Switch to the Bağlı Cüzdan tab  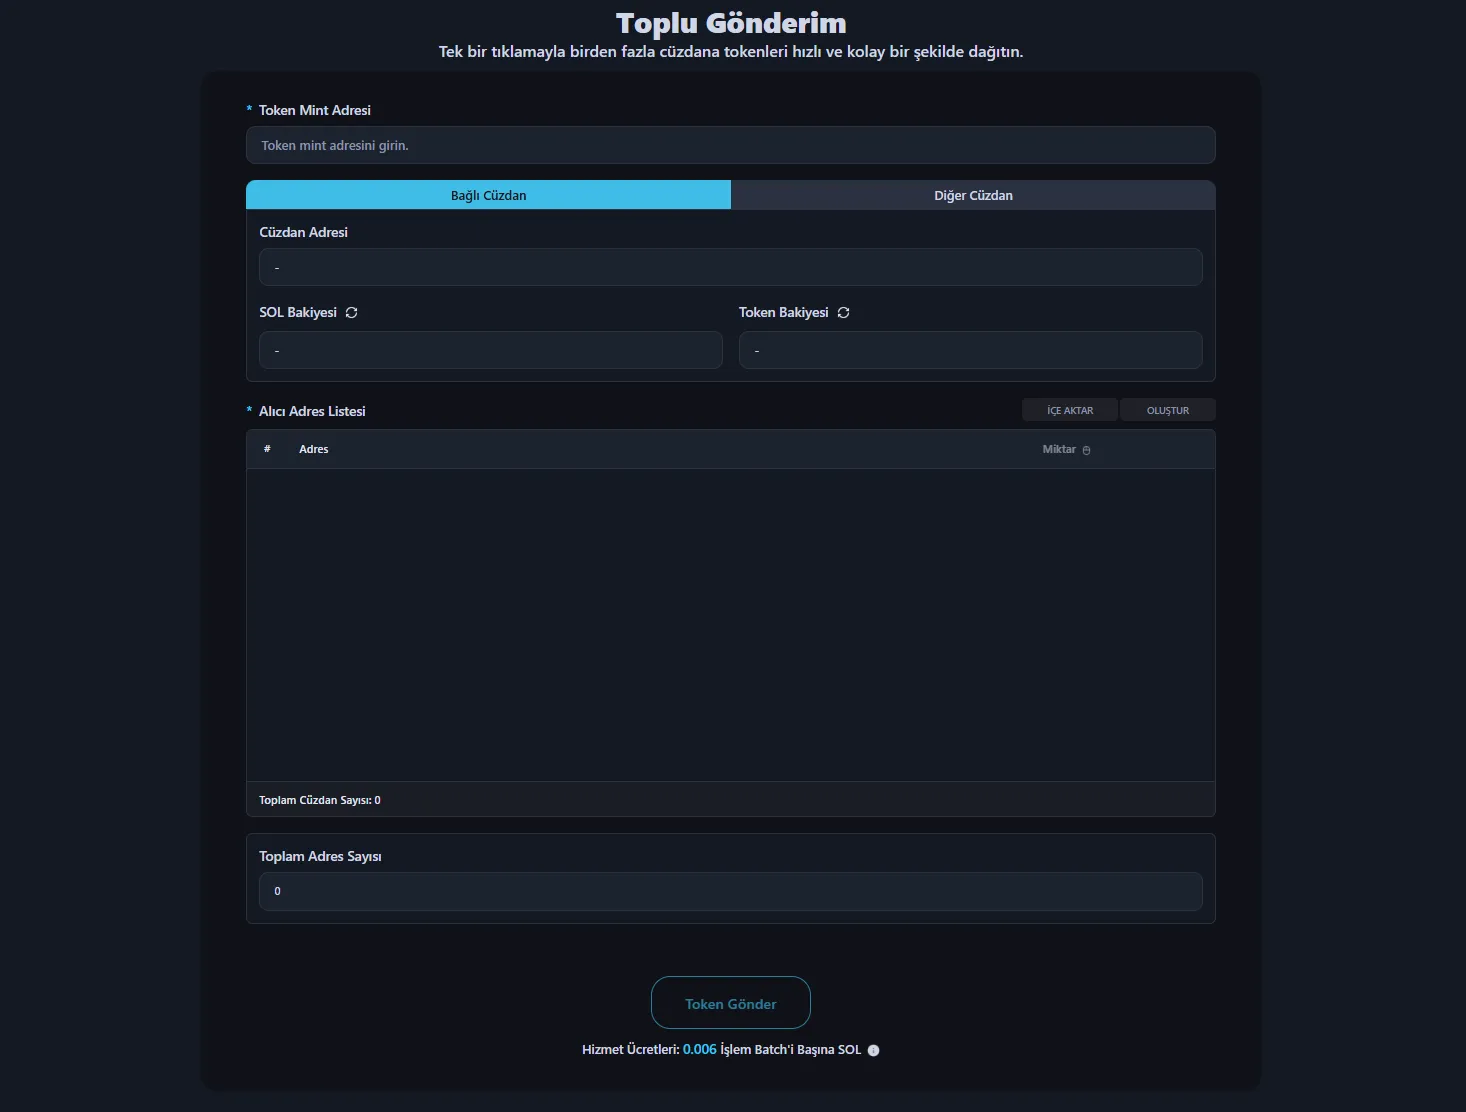(488, 195)
